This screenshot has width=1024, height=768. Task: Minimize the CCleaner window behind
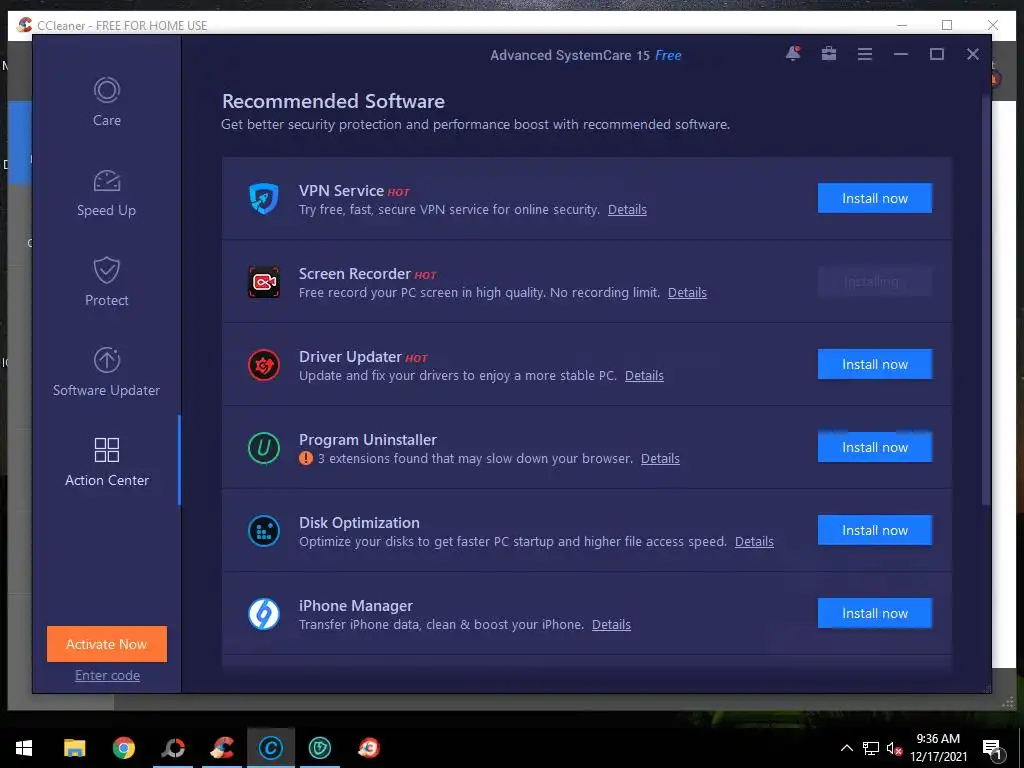902,25
